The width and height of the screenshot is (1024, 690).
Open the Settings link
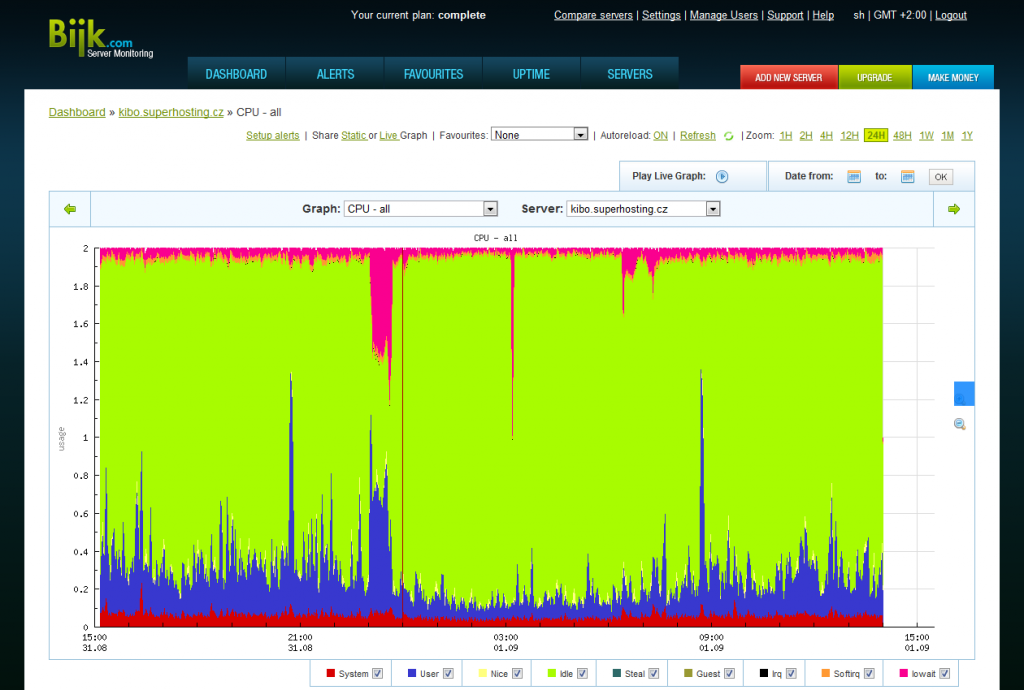tap(661, 15)
